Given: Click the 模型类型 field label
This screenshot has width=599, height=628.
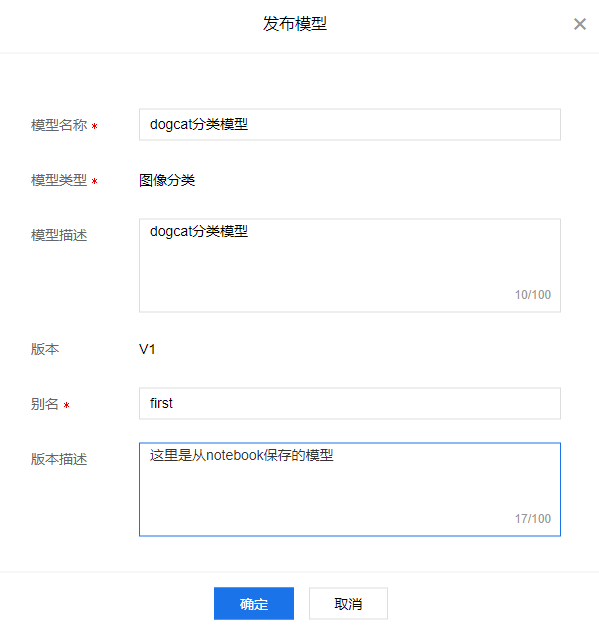Looking at the screenshot, I should pyautogui.click(x=59, y=180).
